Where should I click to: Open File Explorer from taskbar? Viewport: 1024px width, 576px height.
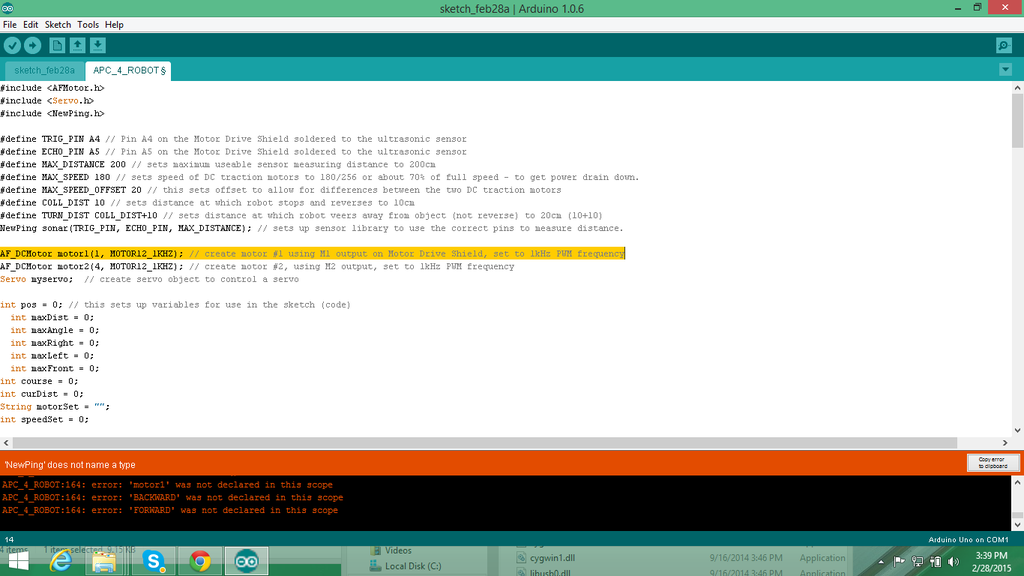pyautogui.click(x=104, y=562)
